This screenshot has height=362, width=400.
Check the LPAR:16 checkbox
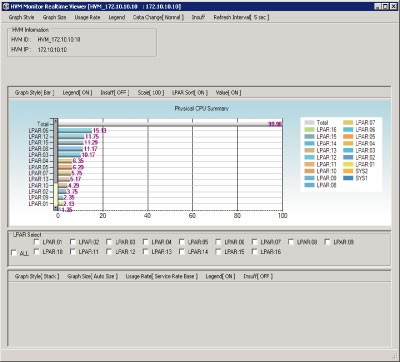pos(254,252)
